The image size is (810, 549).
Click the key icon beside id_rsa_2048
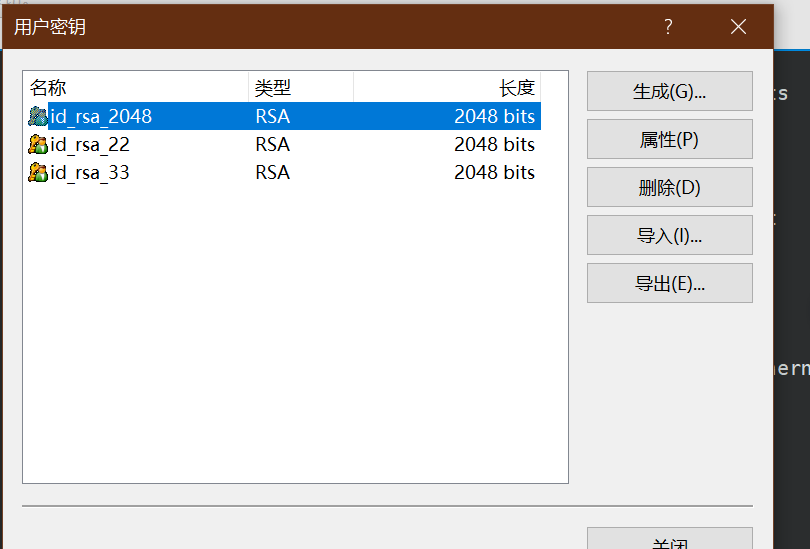38,116
